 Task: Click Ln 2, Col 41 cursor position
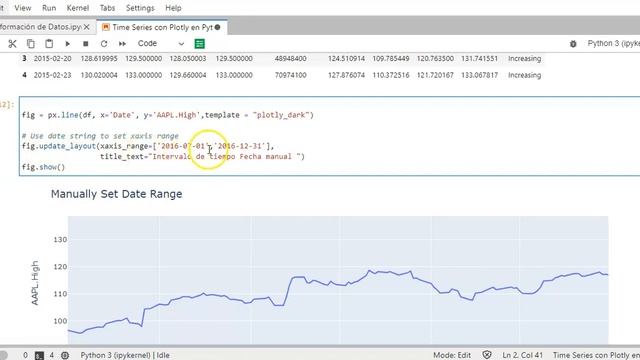pos(522,355)
